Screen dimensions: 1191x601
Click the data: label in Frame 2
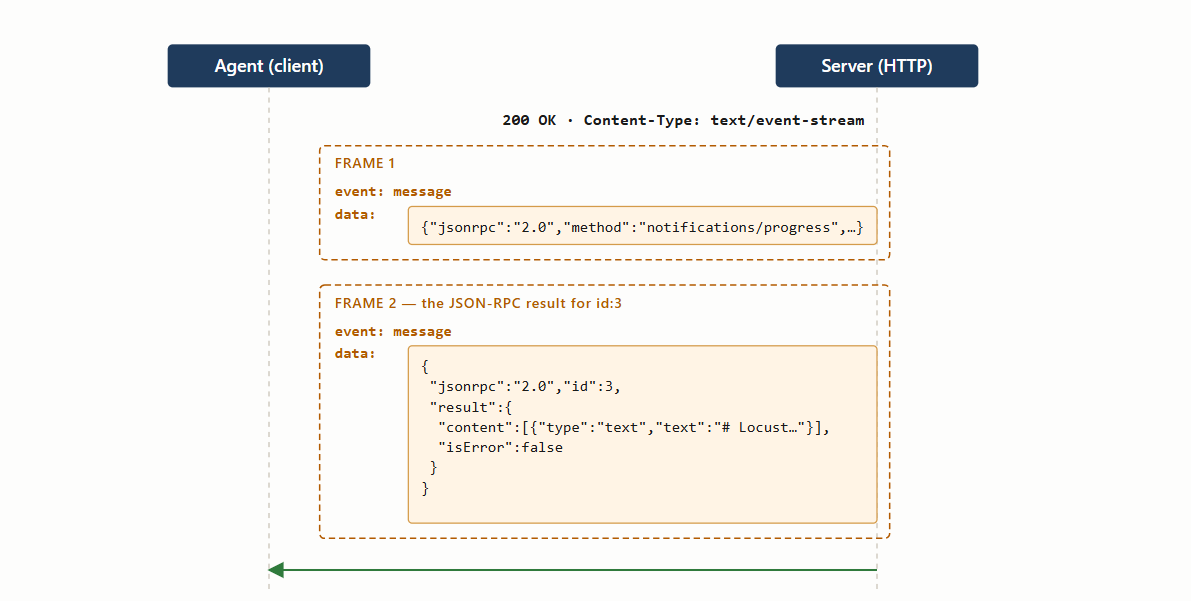(355, 353)
